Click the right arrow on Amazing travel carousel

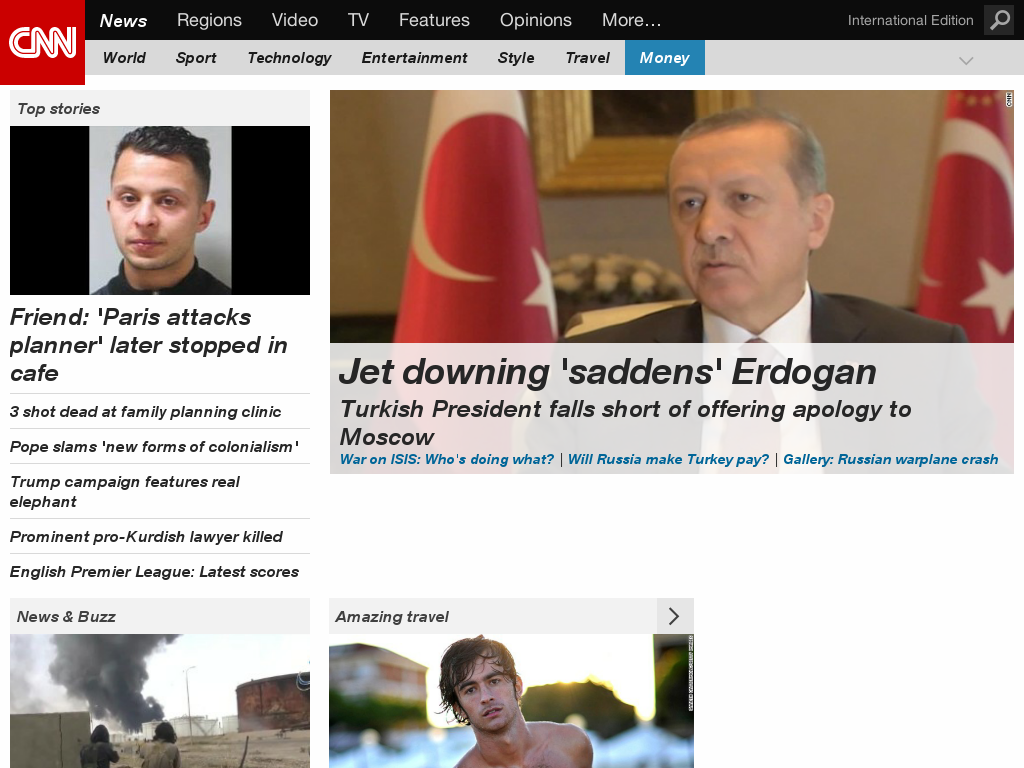(x=675, y=616)
